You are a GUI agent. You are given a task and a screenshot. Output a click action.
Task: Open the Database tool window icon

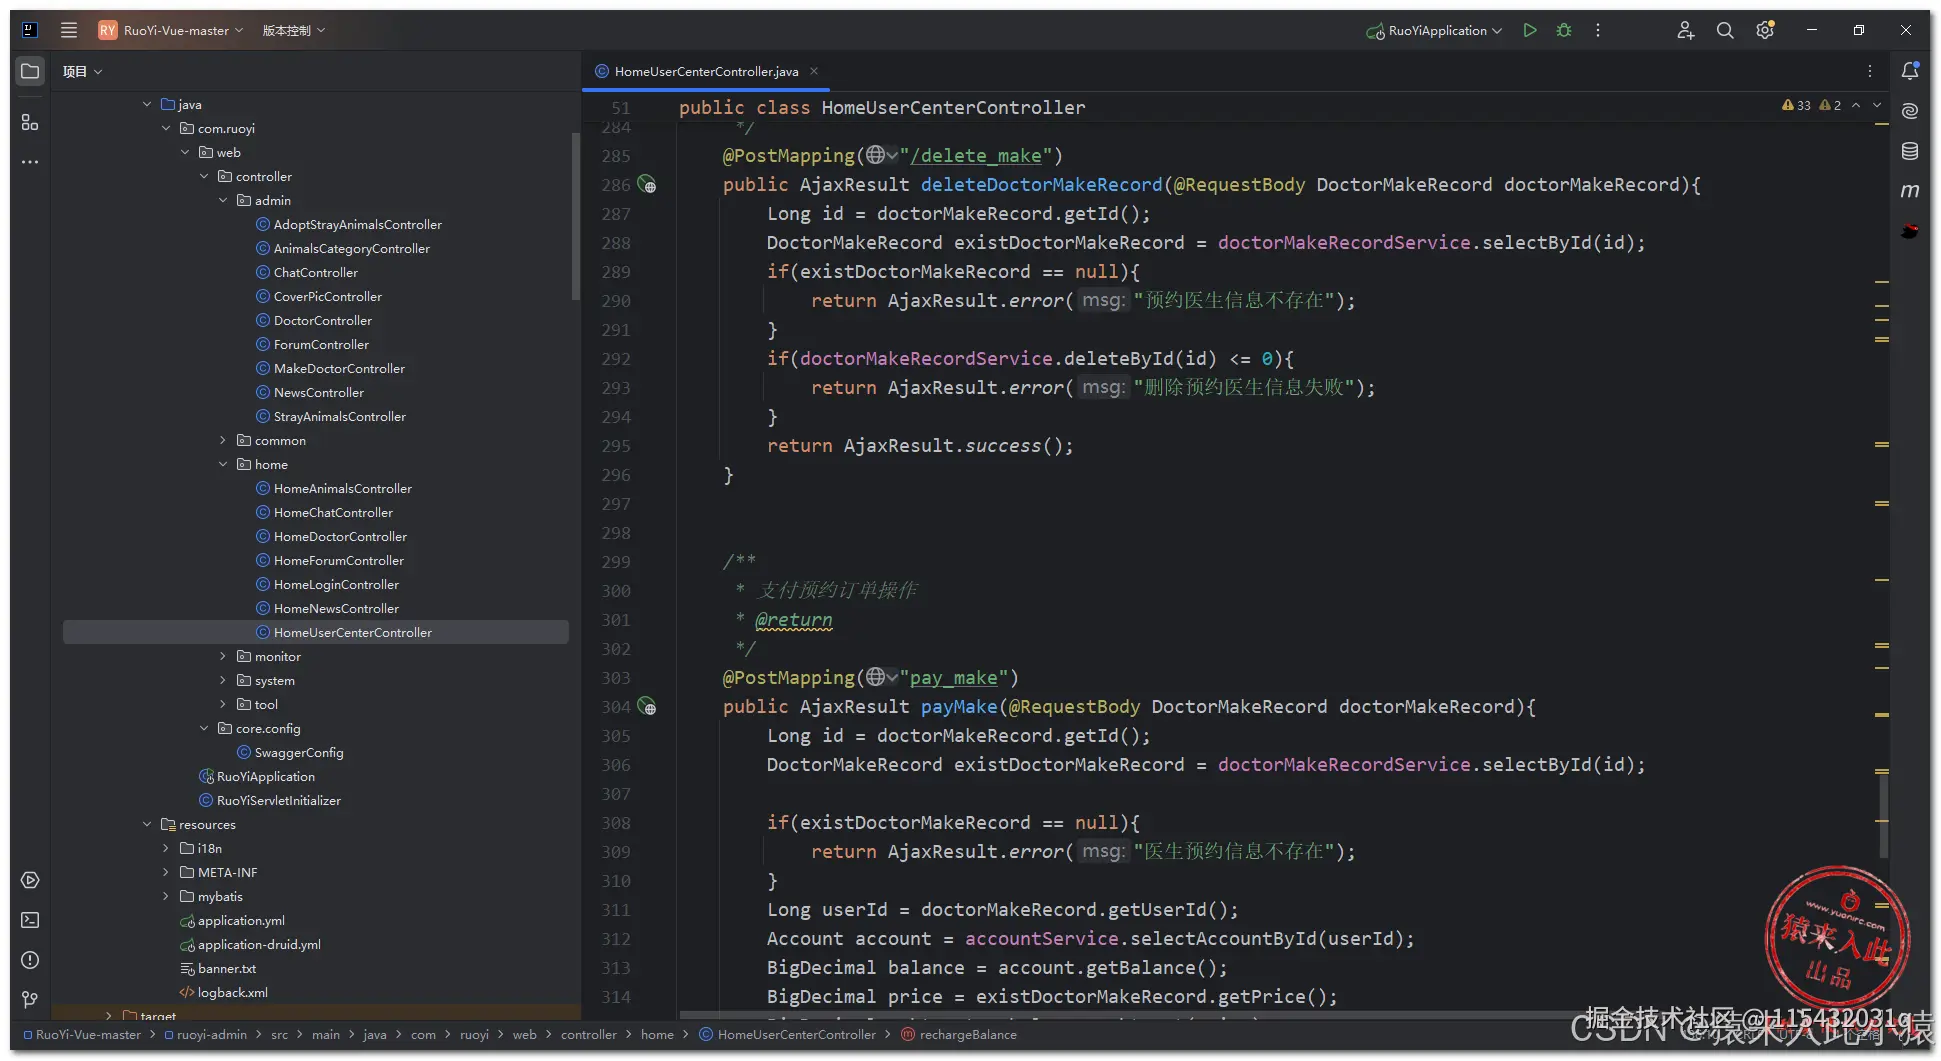pyautogui.click(x=1910, y=151)
